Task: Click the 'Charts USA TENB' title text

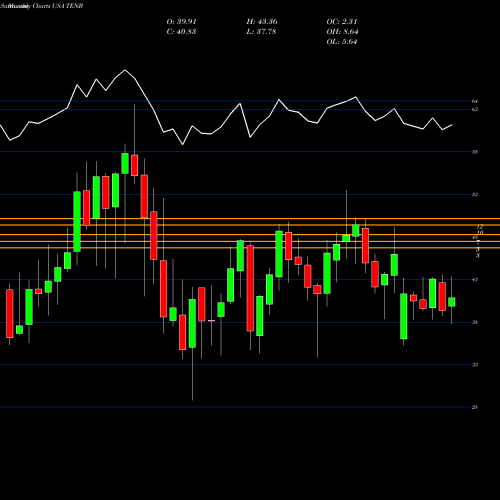Action: point(58,6)
